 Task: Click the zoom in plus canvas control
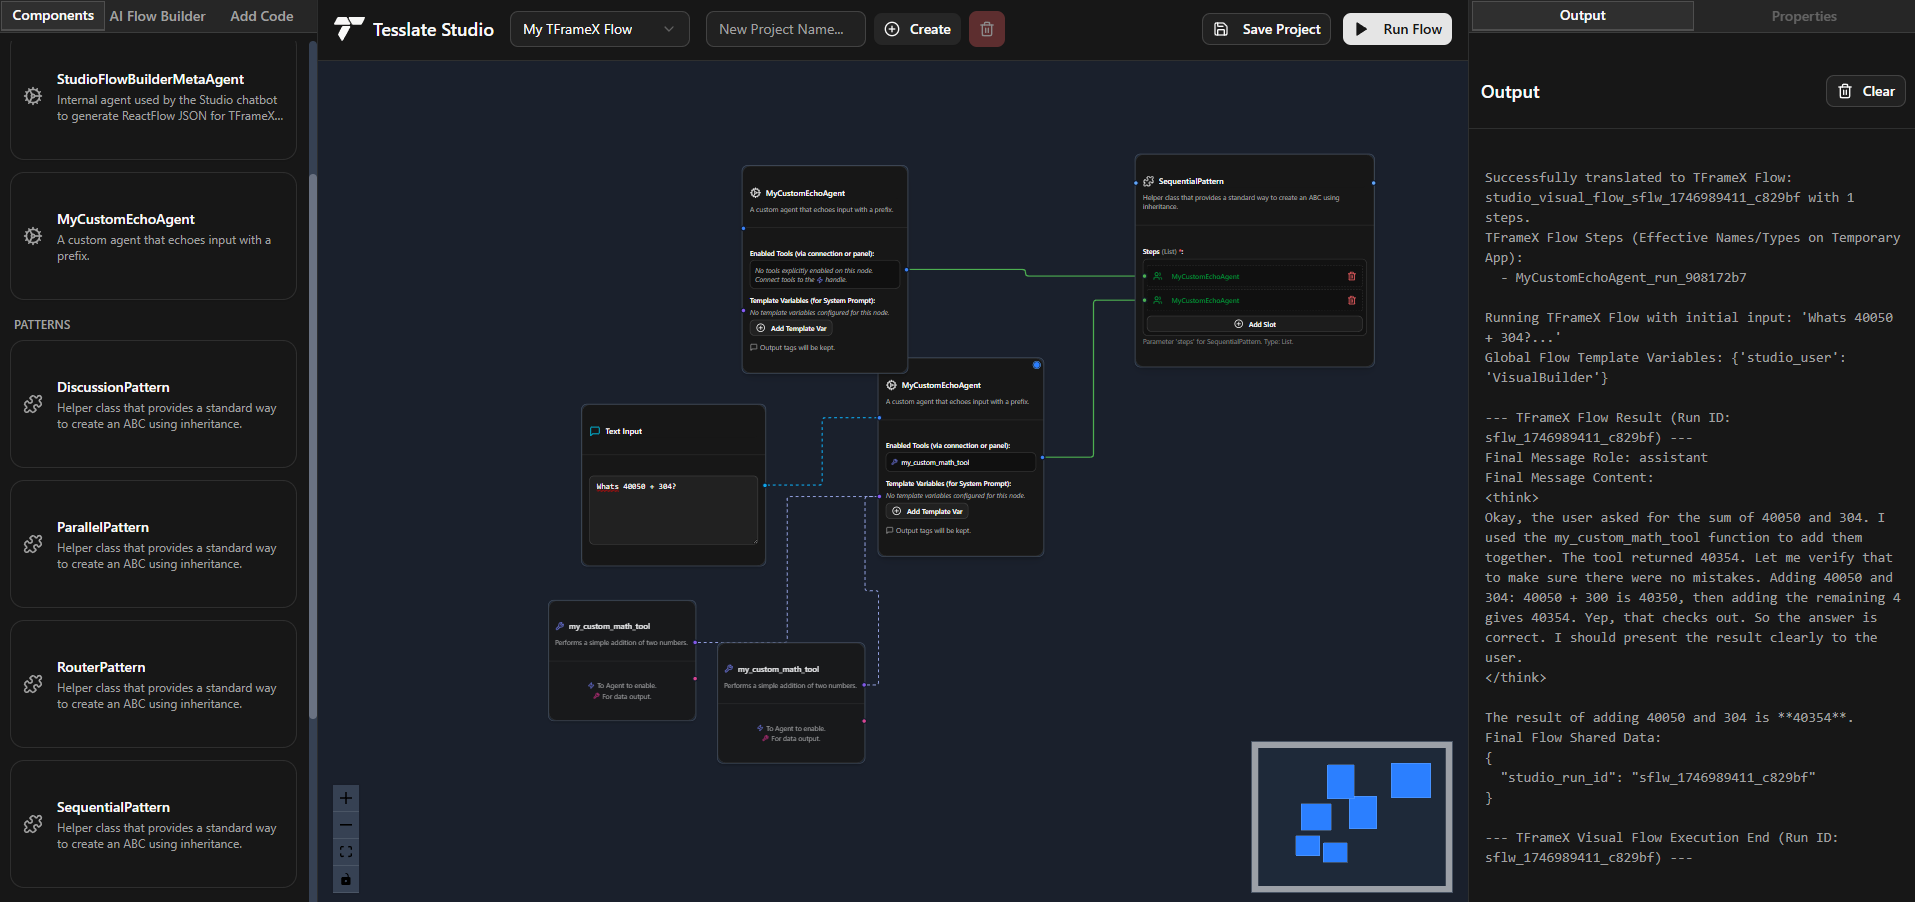click(x=346, y=798)
